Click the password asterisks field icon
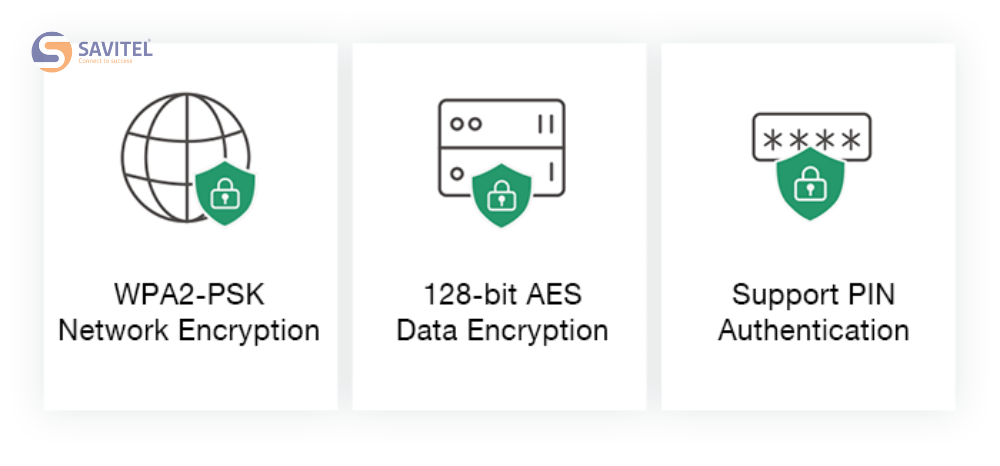The width and height of the screenshot is (1000, 466). 811,137
